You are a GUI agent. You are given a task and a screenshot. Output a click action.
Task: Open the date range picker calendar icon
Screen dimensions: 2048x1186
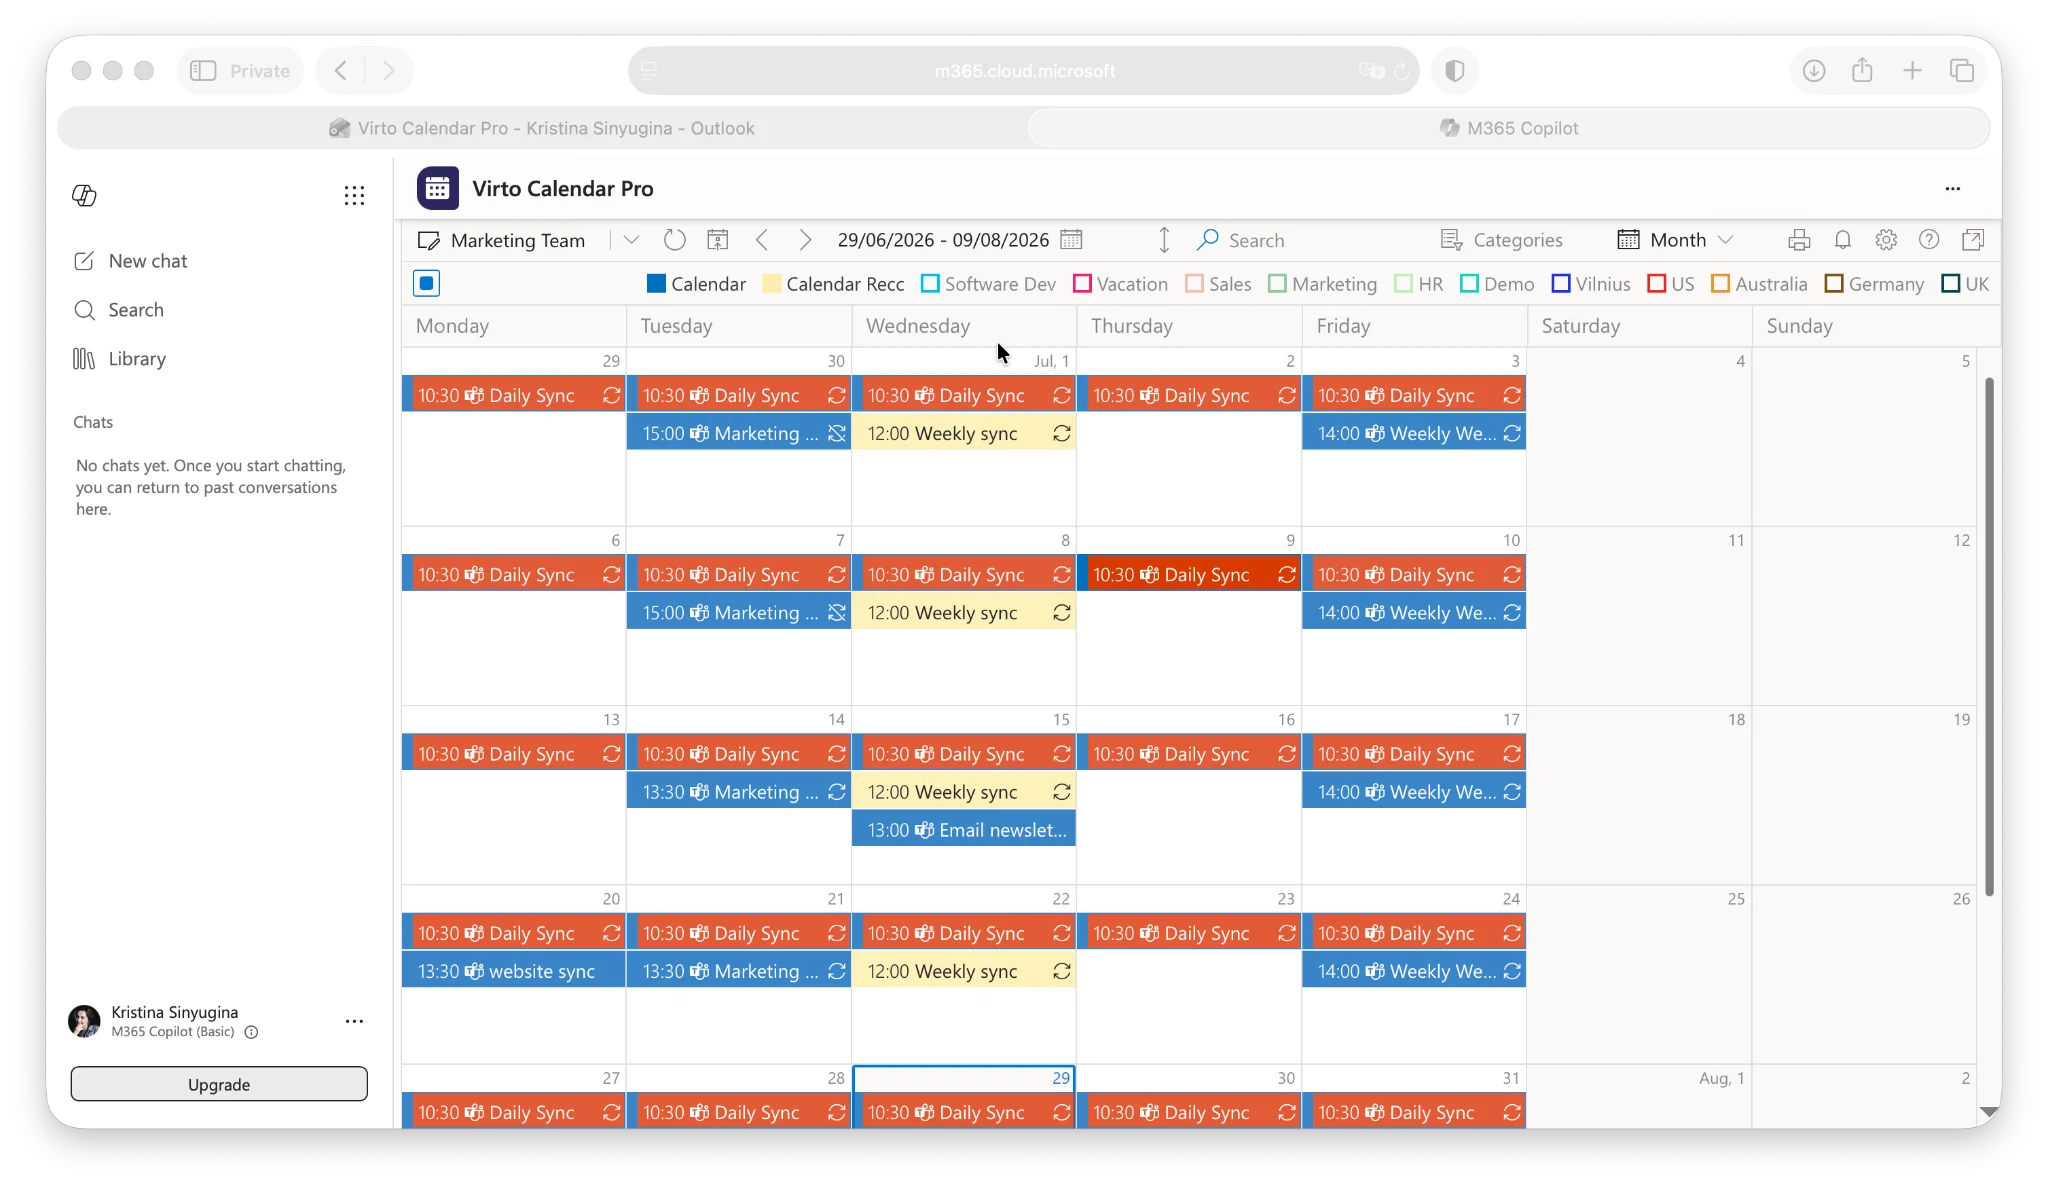(x=1071, y=240)
